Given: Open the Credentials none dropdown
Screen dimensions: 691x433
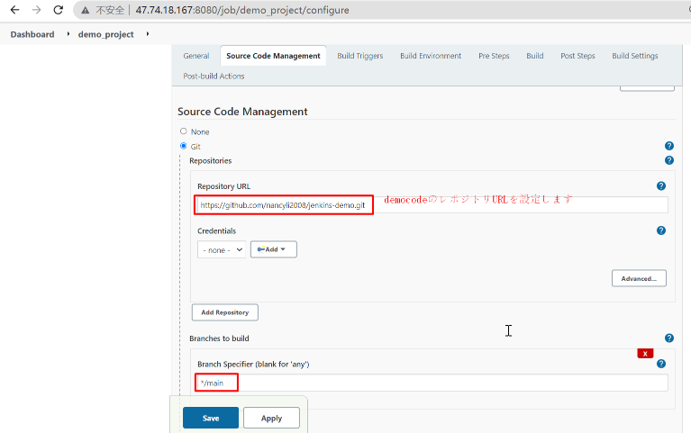Looking at the screenshot, I should point(222,250).
